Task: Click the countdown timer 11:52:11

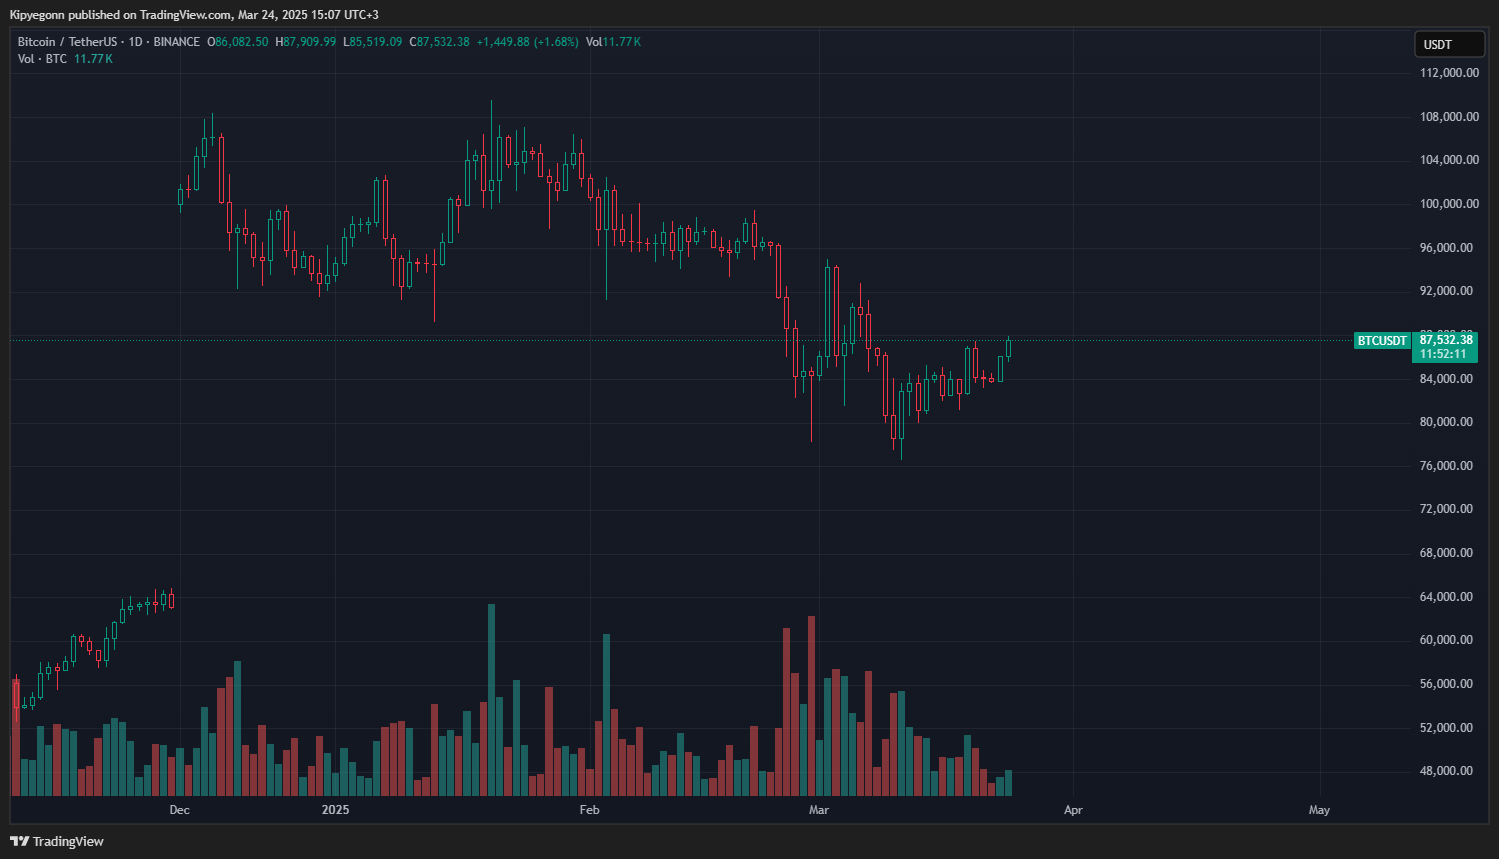Action: (x=1444, y=354)
